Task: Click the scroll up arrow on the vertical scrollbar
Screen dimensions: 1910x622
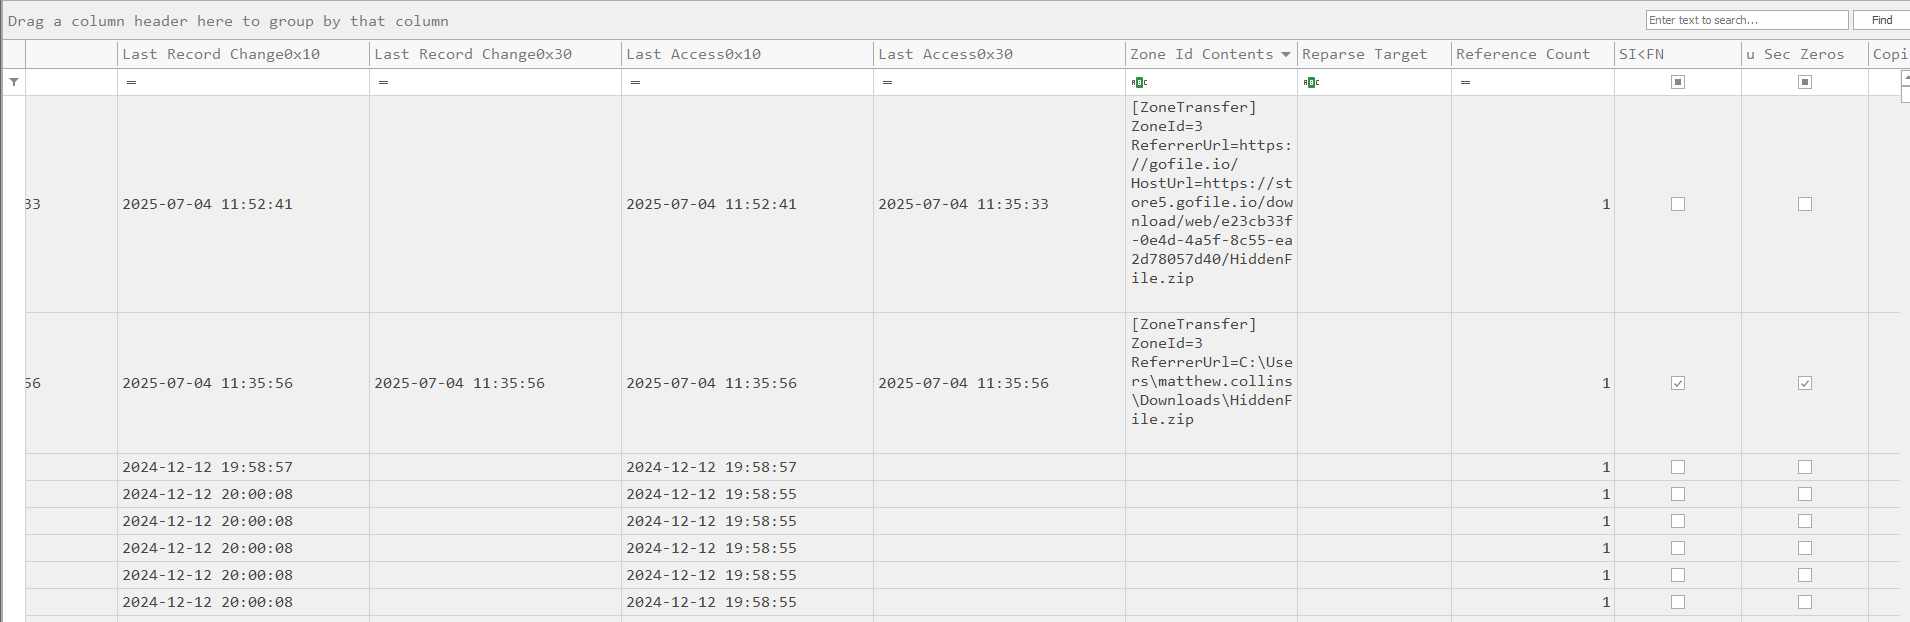Action: pos(1905,78)
